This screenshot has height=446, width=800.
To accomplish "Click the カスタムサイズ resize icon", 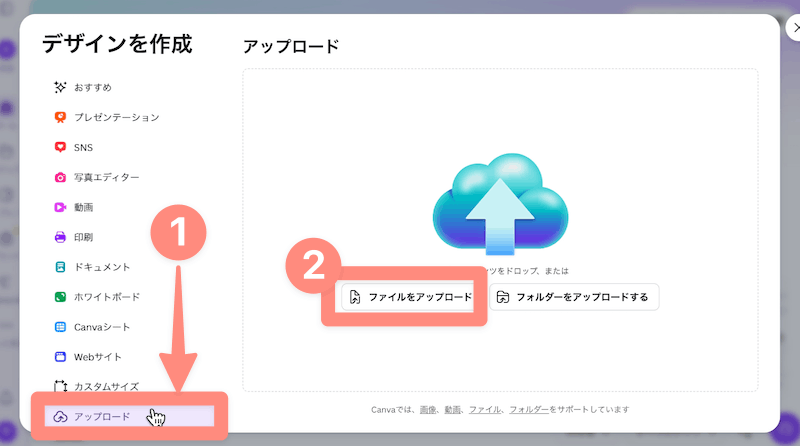I will pyautogui.click(x=60, y=386).
